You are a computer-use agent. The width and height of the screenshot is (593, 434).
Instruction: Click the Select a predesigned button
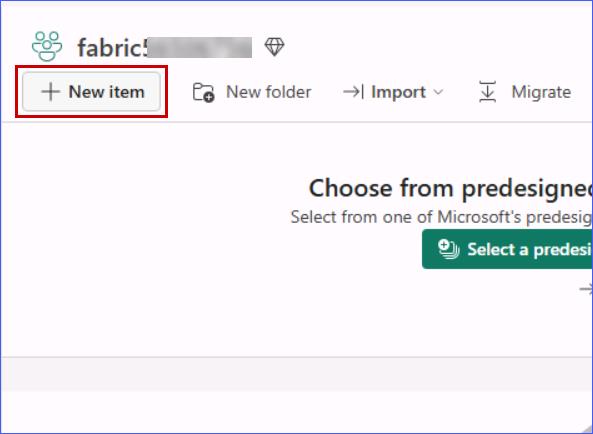507,249
